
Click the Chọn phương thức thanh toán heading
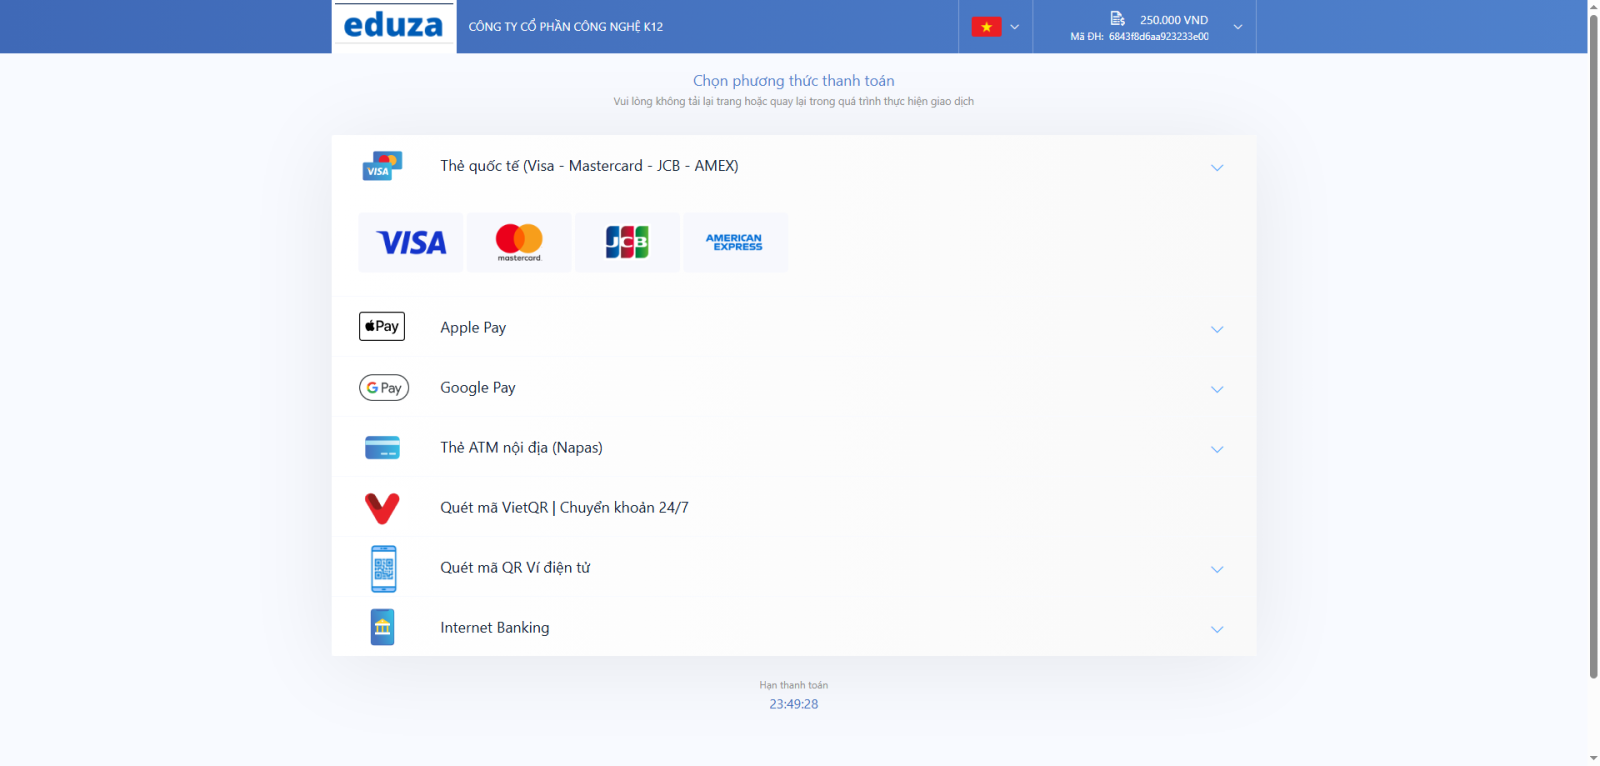(x=794, y=81)
